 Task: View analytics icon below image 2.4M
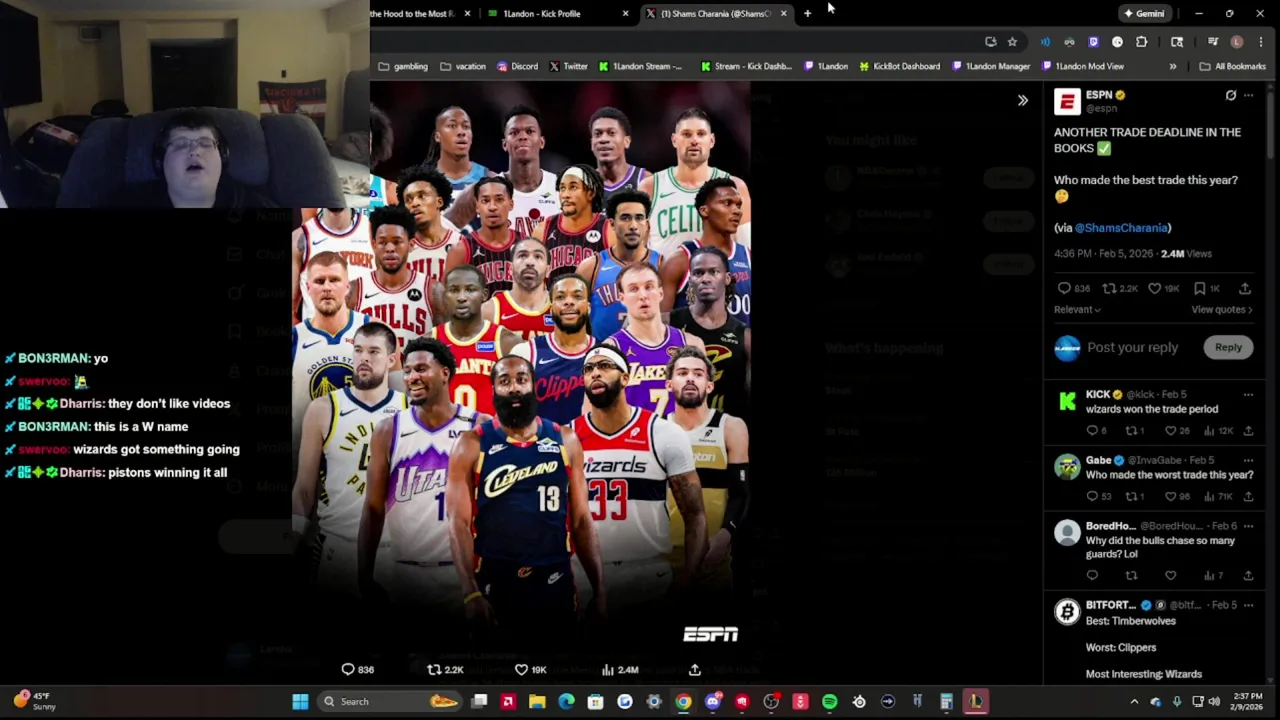click(607, 669)
